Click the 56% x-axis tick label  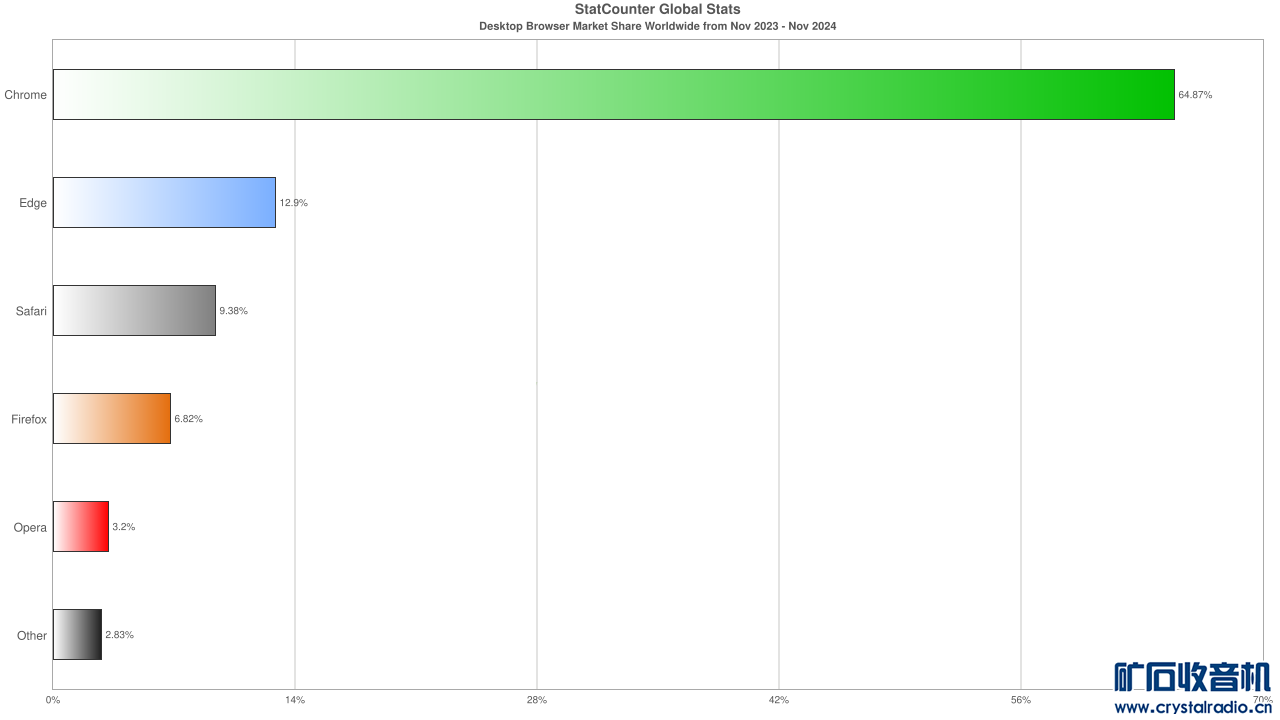(x=1021, y=700)
